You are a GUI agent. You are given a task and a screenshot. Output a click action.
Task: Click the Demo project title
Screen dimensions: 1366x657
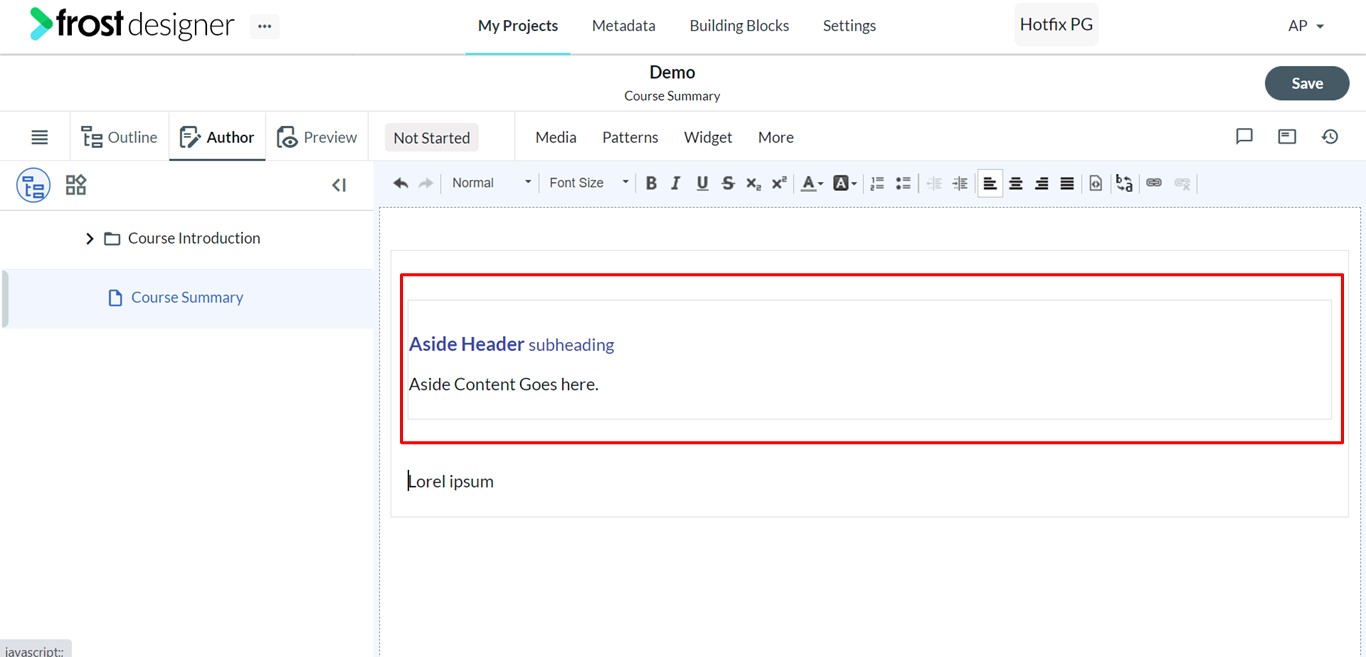point(672,72)
